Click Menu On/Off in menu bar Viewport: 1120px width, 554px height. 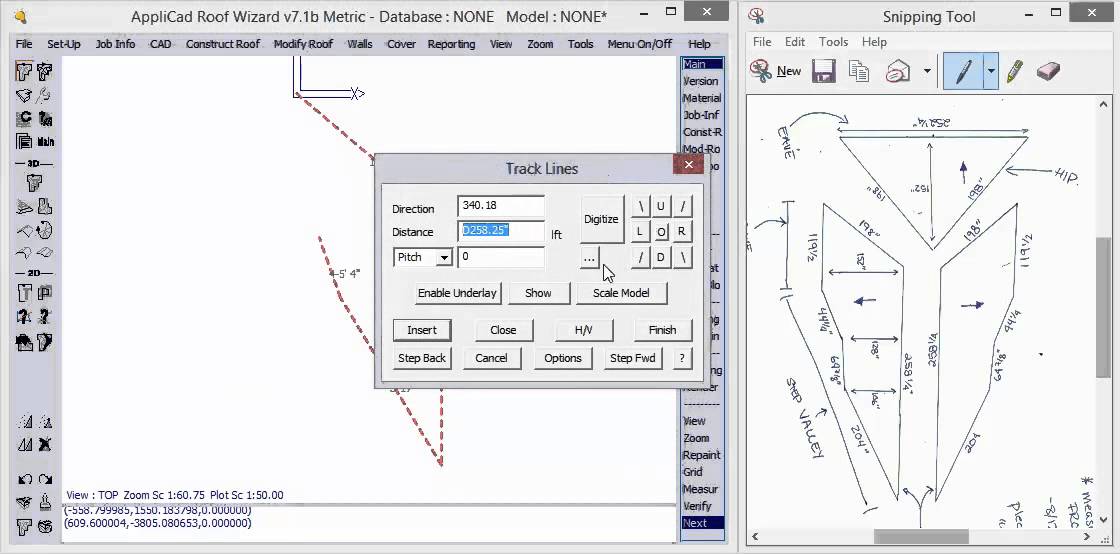click(640, 44)
